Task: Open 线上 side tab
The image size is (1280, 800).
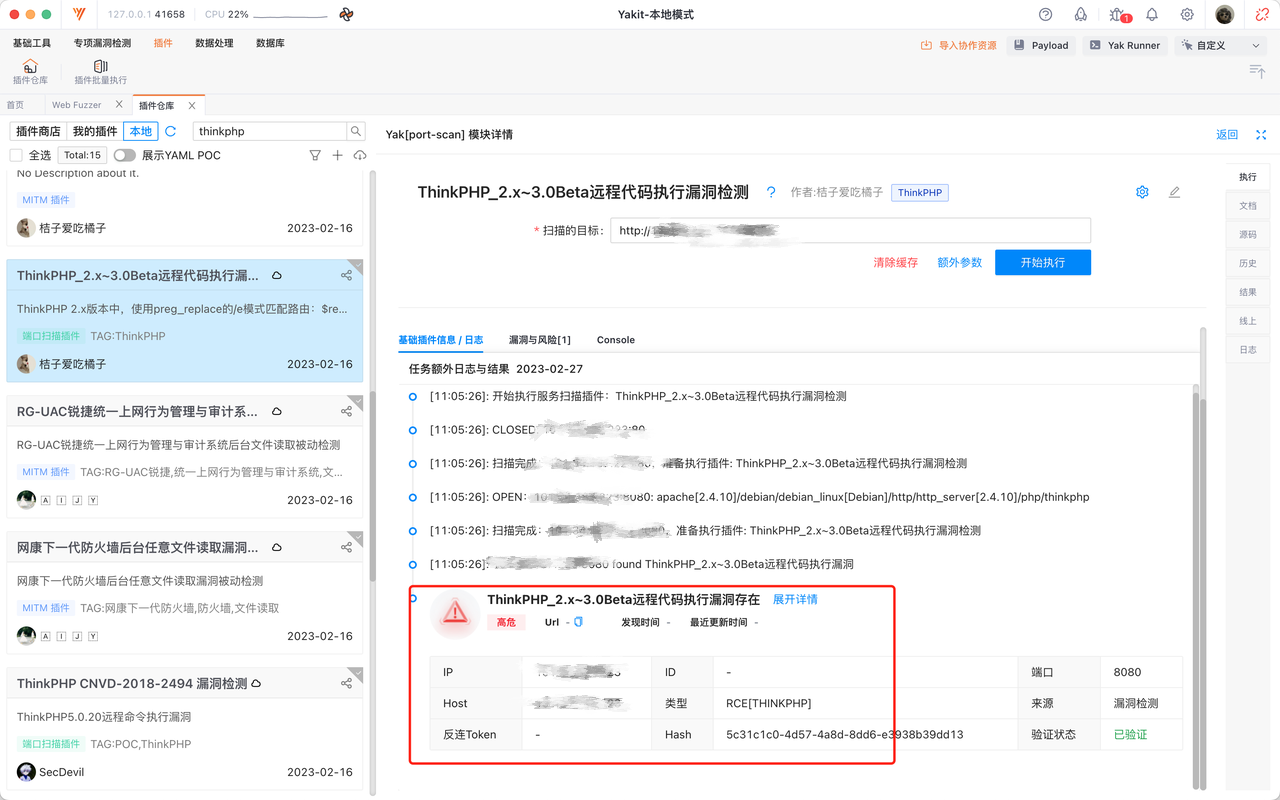Action: coord(1248,321)
